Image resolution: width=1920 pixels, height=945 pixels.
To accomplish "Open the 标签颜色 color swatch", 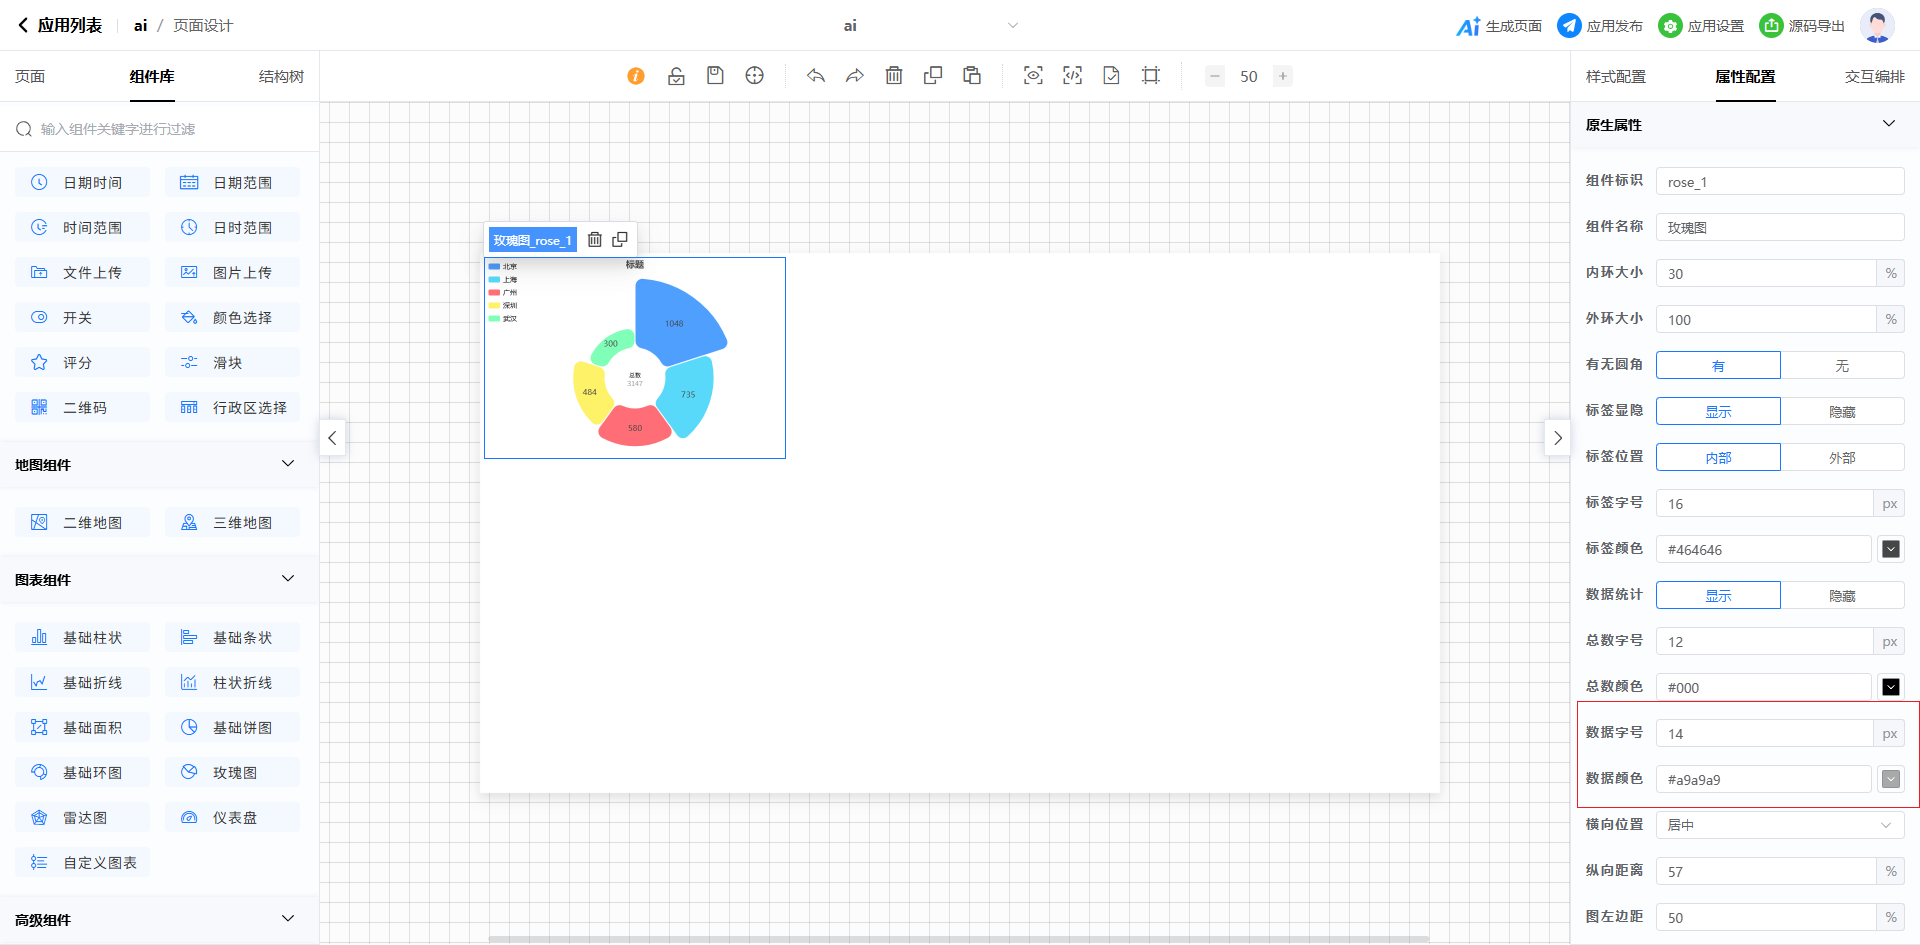I will pos(1890,549).
